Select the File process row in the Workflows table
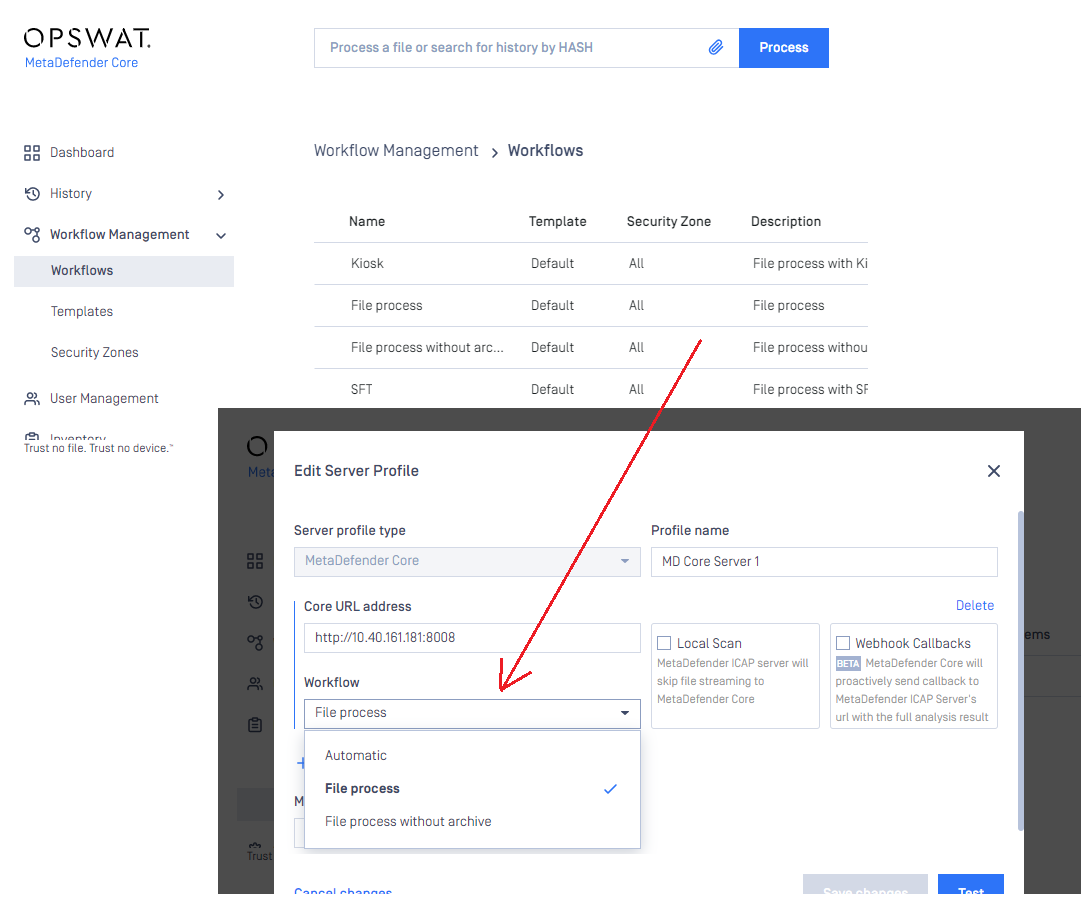1082x897 pixels. click(x=591, y=306)
